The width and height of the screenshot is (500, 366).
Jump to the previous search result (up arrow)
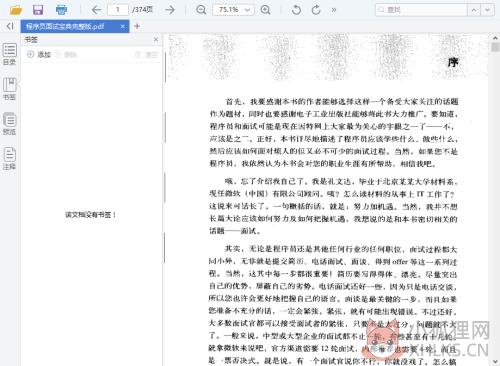(474, 10)
